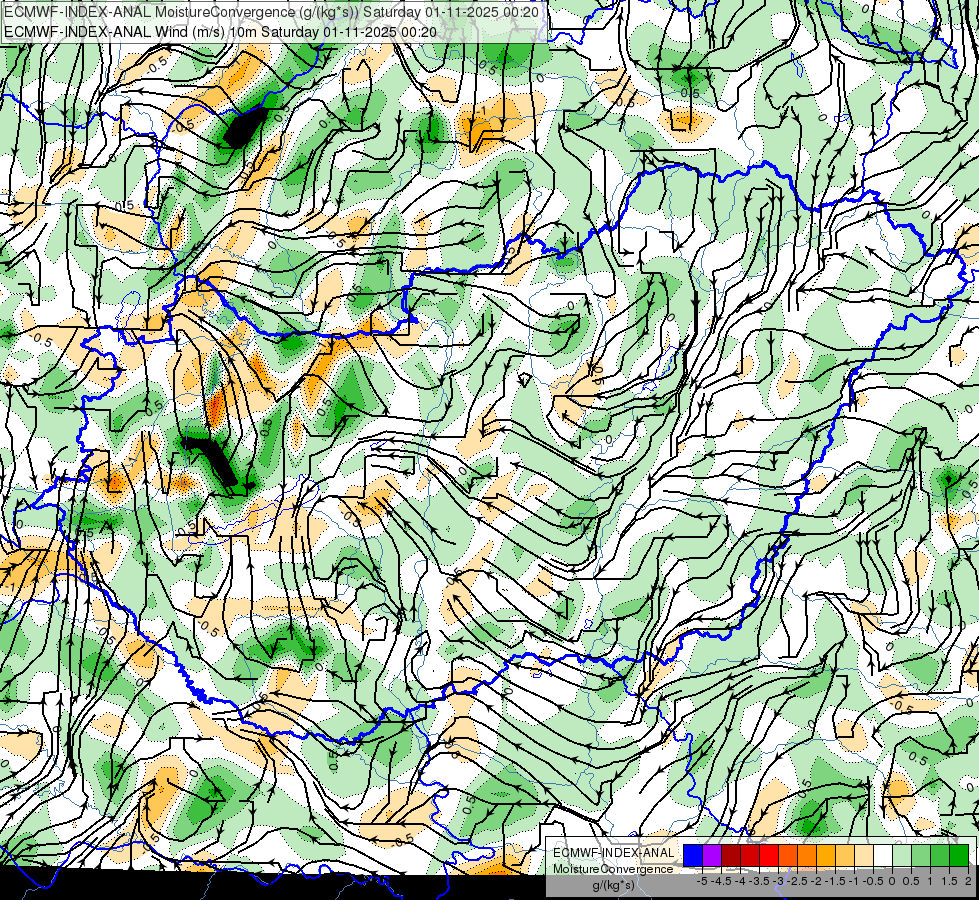Click the purple legend swatch
The height and width of the screenshot is (900, 979).
[712, 856]
